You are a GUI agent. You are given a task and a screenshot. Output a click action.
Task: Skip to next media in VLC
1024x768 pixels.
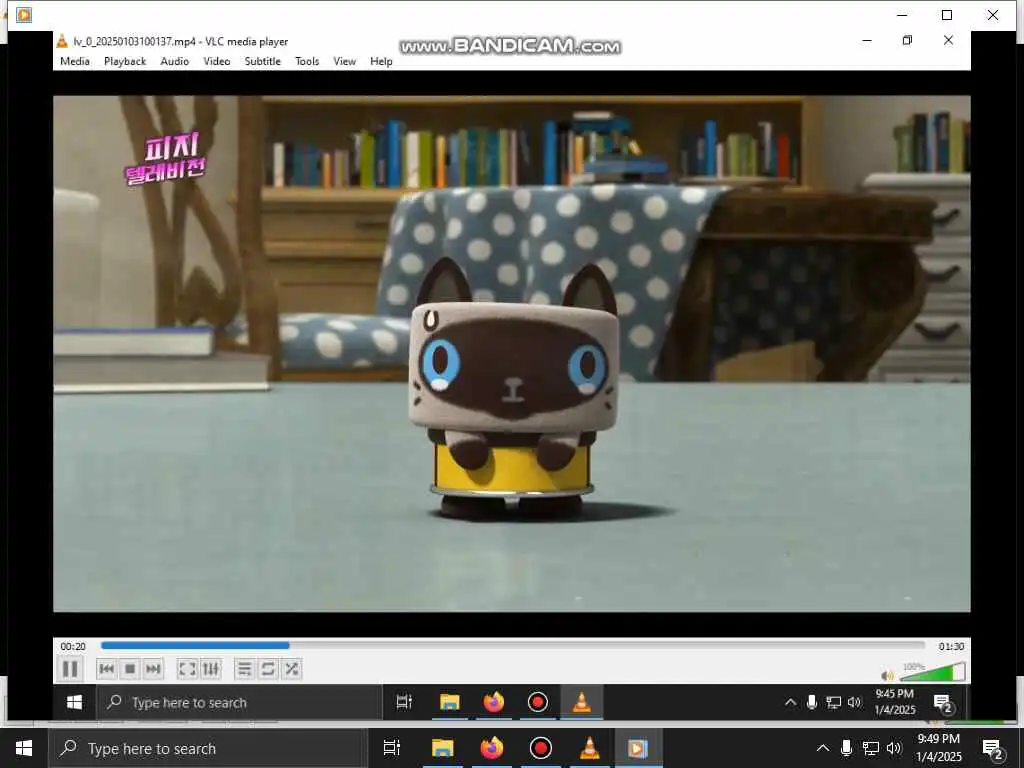click(x=153, y=669)
